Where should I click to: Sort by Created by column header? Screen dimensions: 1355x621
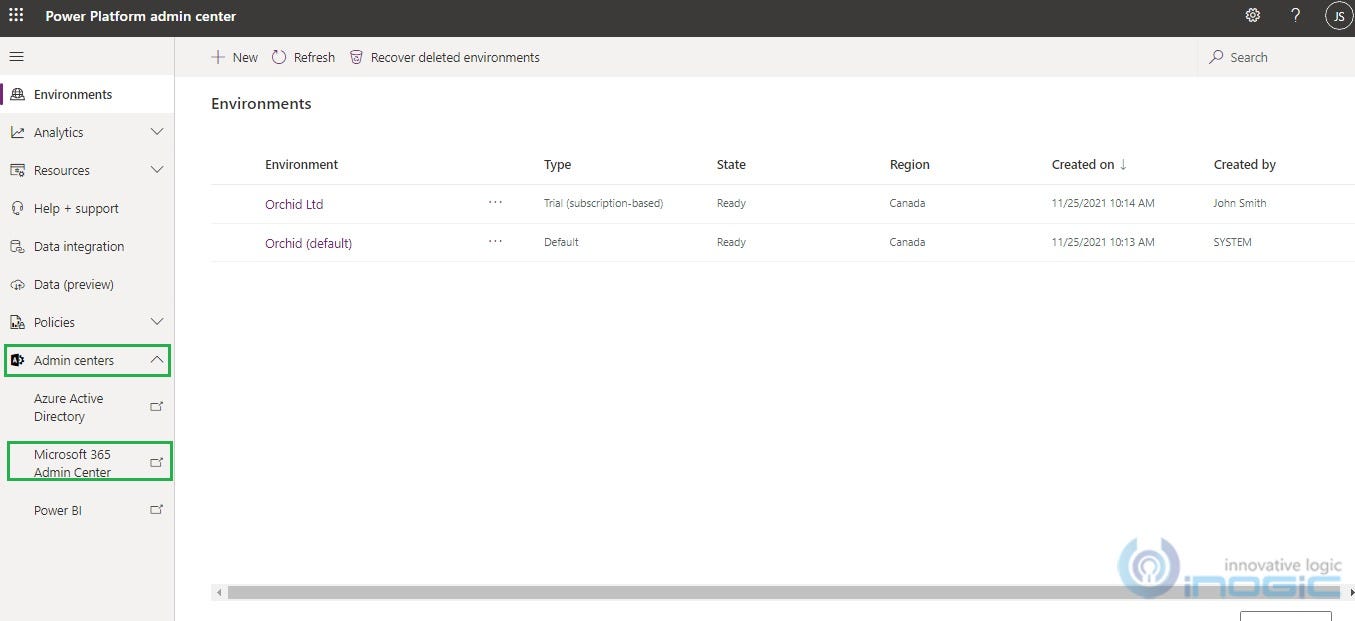point(1245,164)
